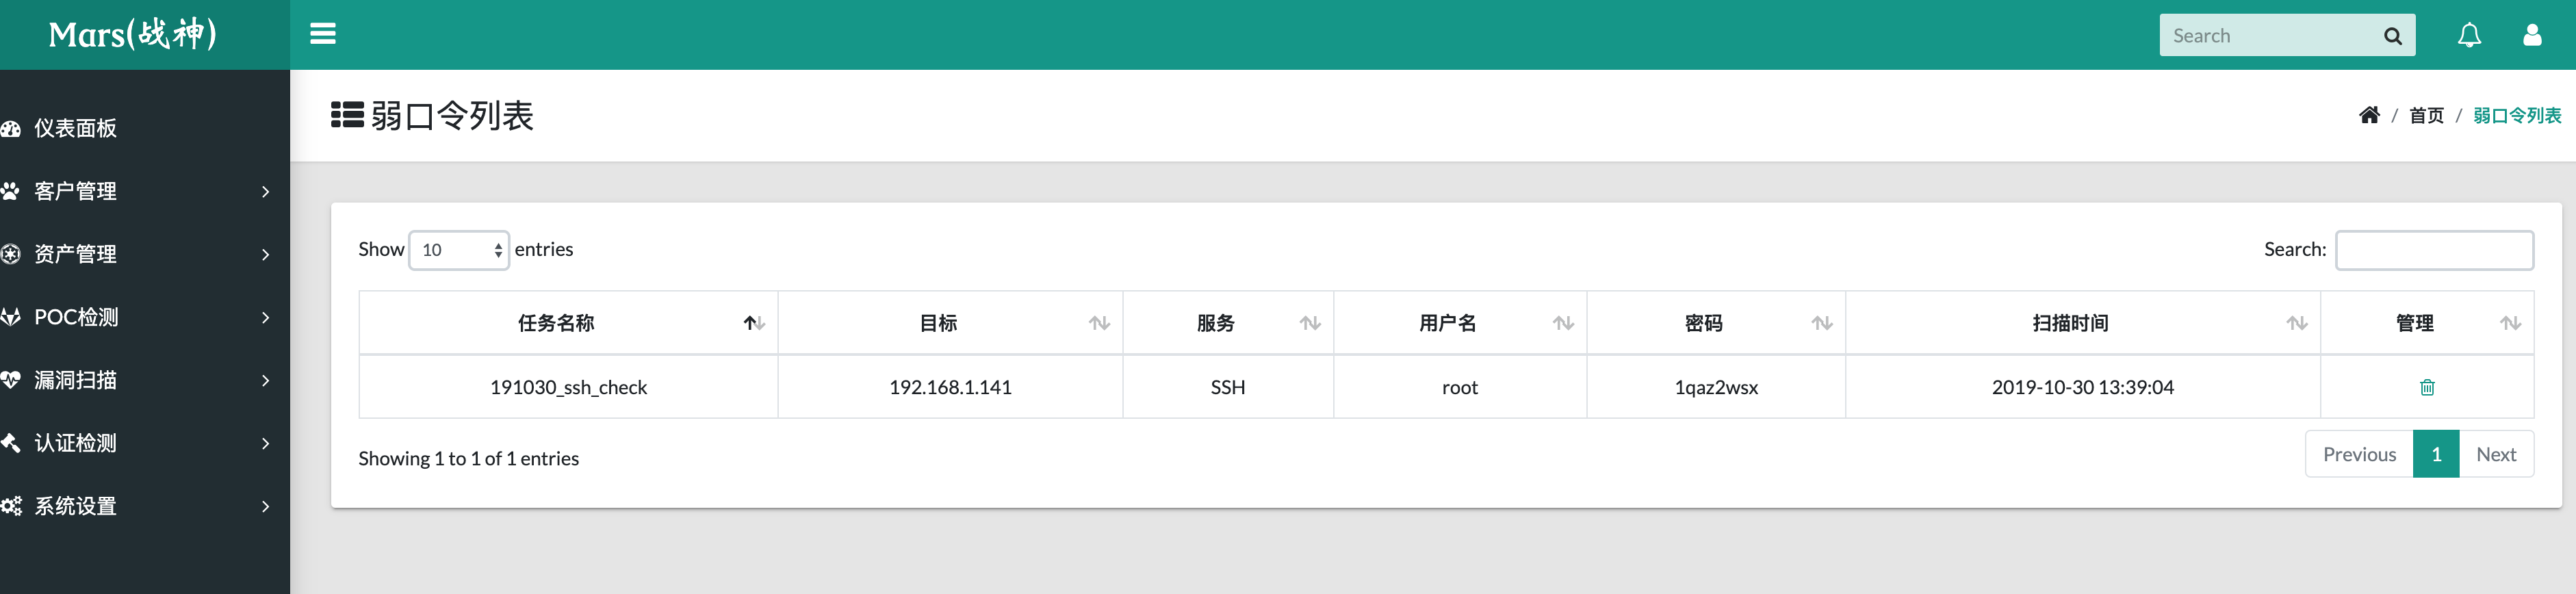Open the 认证检测 menu item
Screen dimensions: 2576x594
[145, 443]
